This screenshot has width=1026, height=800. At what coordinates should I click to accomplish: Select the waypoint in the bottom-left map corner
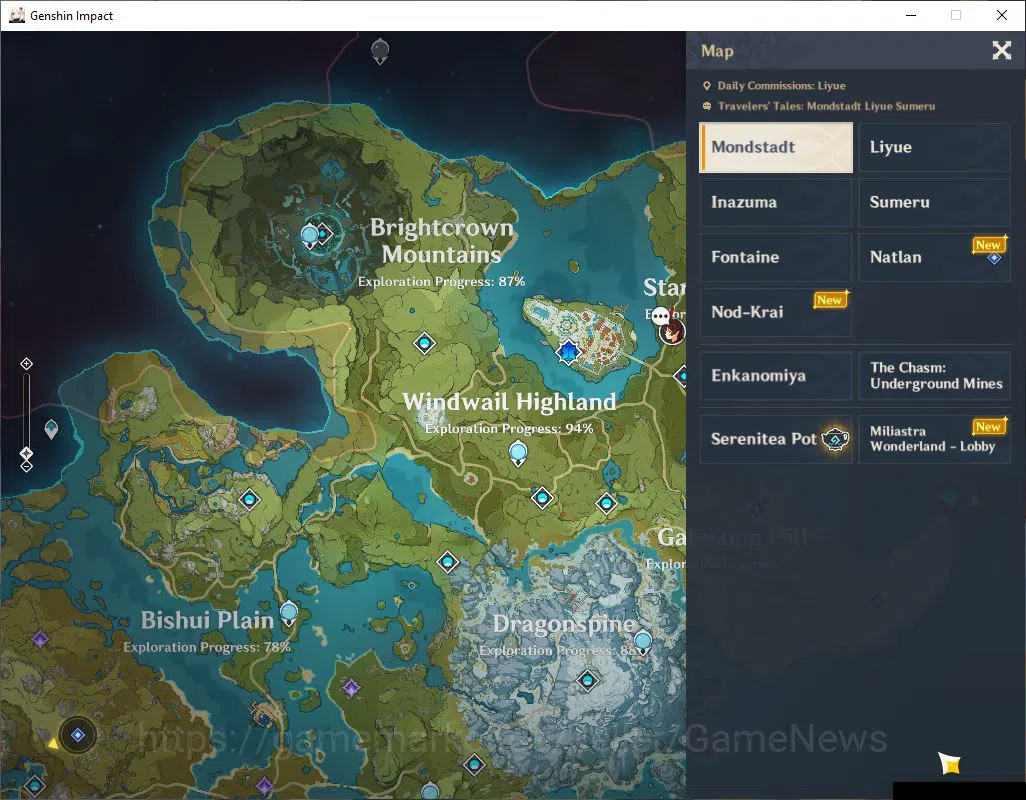(35, 785)
